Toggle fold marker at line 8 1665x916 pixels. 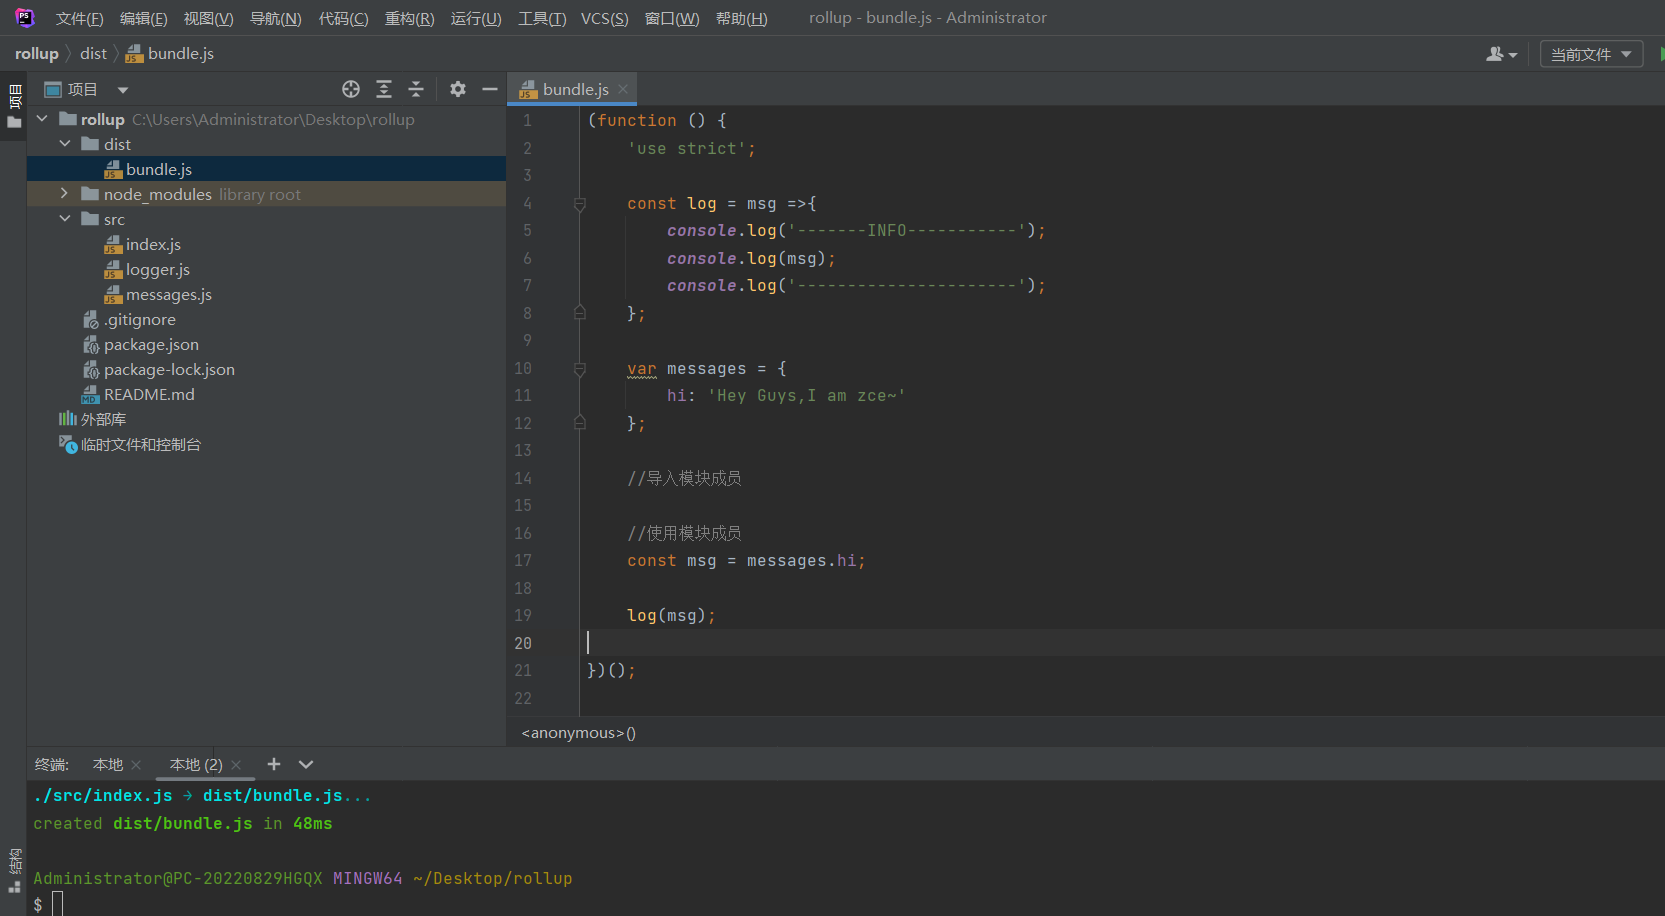(580, 313)
